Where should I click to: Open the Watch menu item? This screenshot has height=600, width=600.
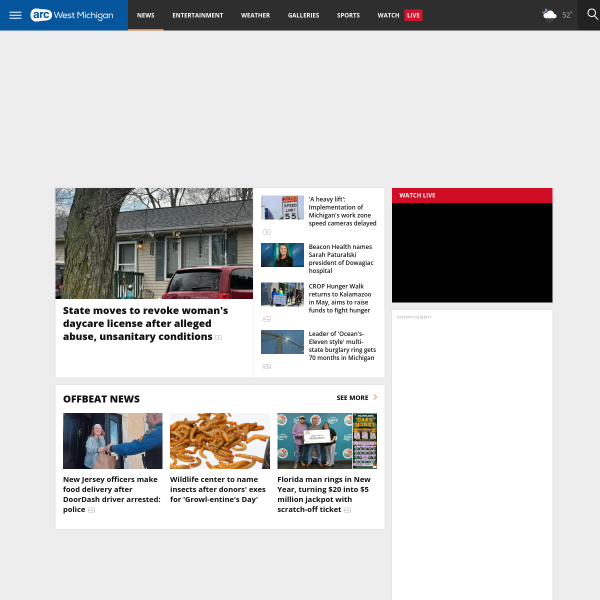click(388, 15)
